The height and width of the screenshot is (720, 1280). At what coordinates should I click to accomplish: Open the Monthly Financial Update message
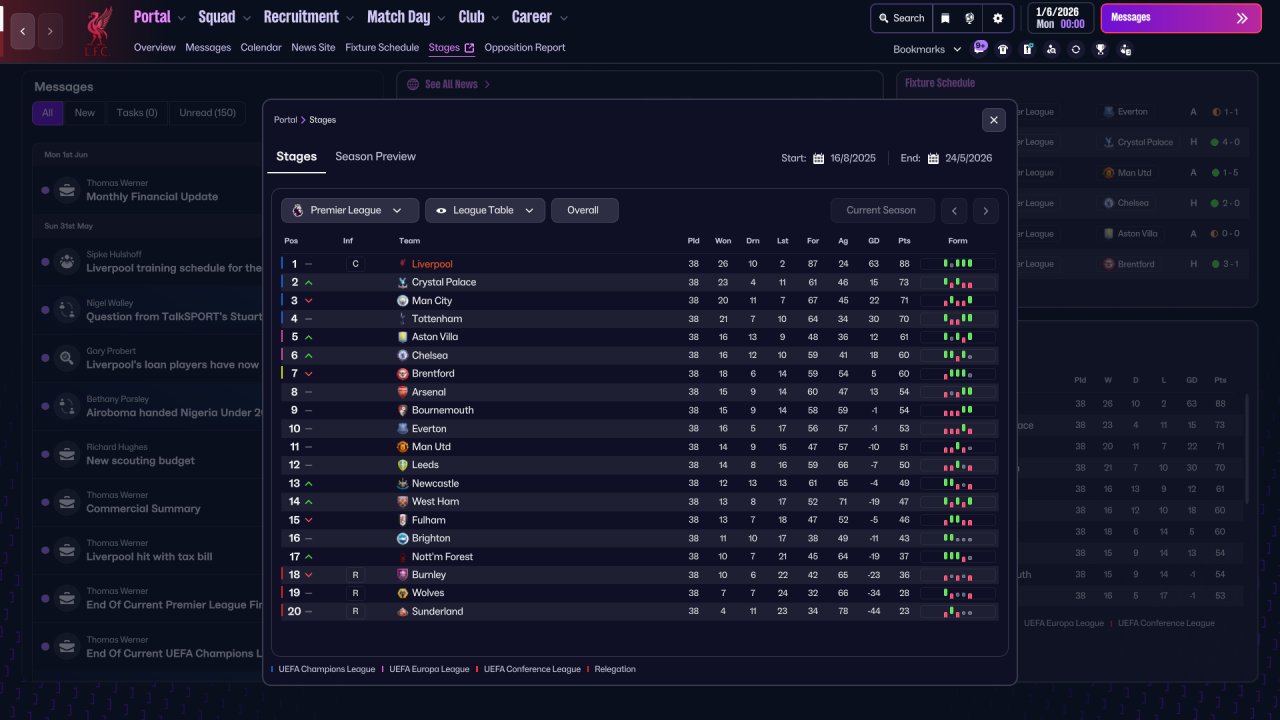[152, 197]
